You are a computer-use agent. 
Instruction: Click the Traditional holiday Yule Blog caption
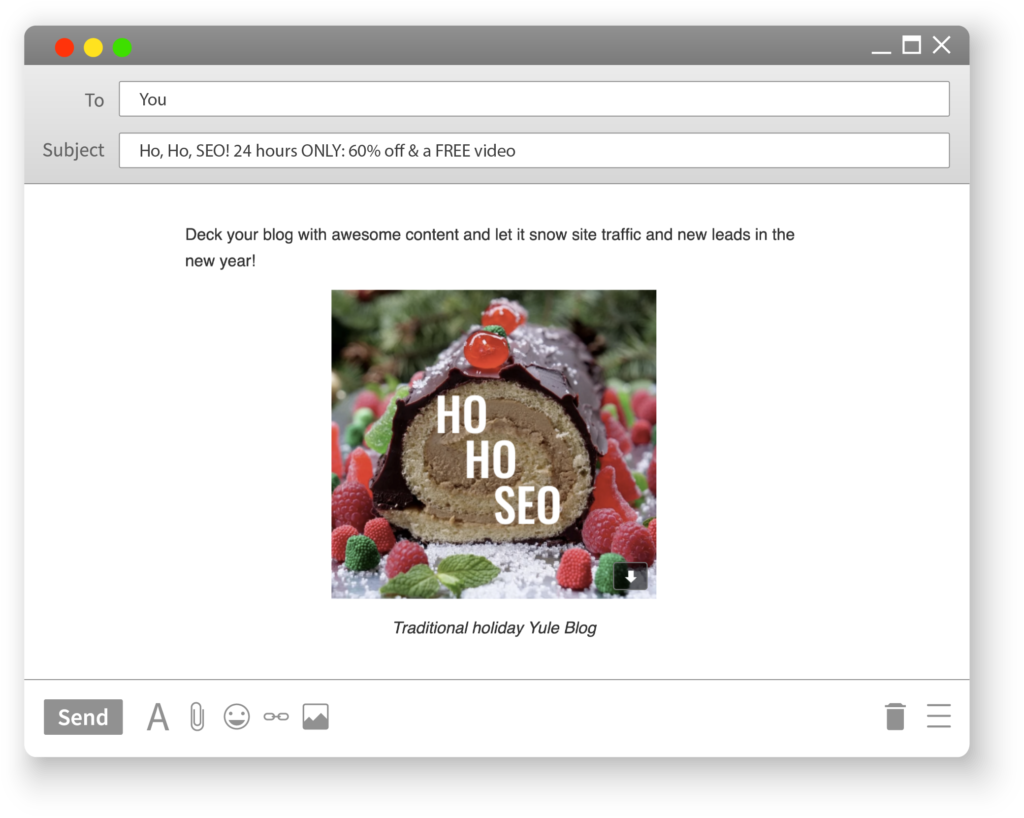point(494,628)
